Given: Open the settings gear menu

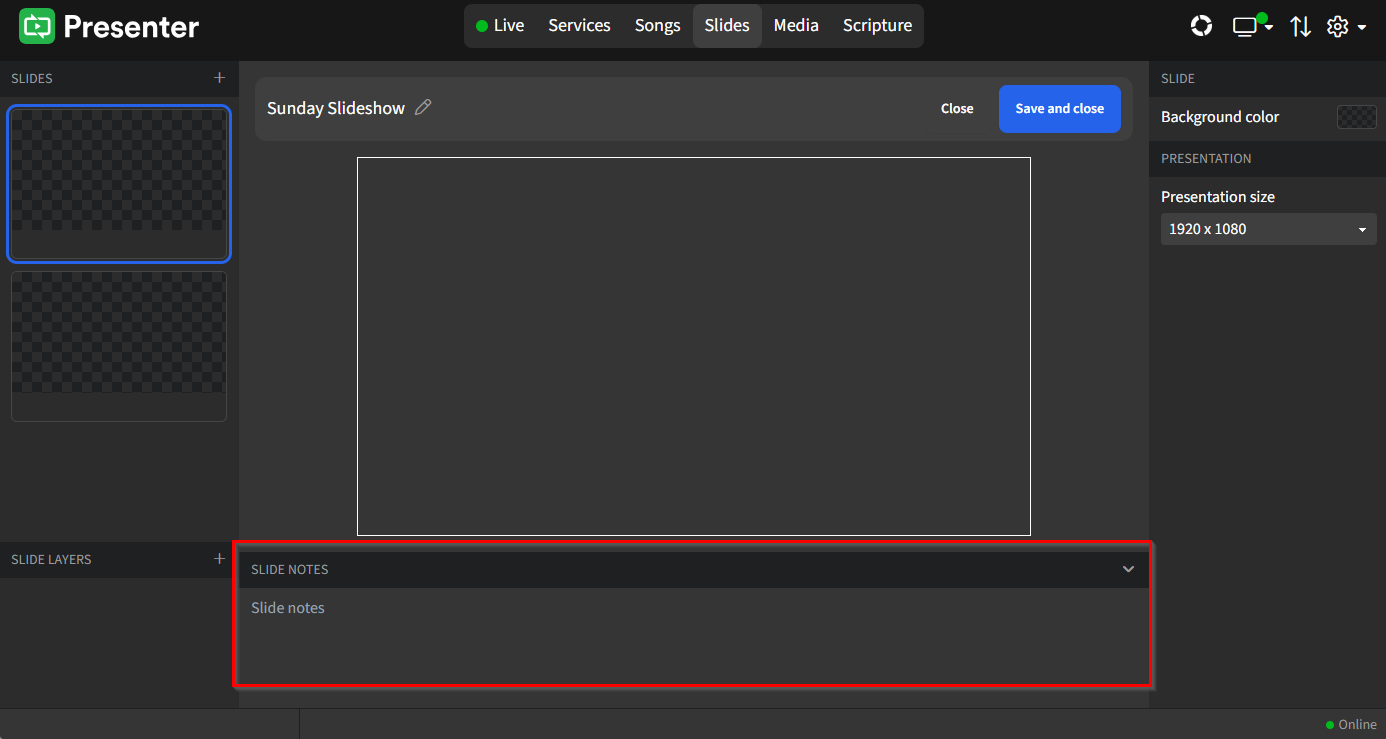Looking at the screenshot, I should (x=1338, y=27).
